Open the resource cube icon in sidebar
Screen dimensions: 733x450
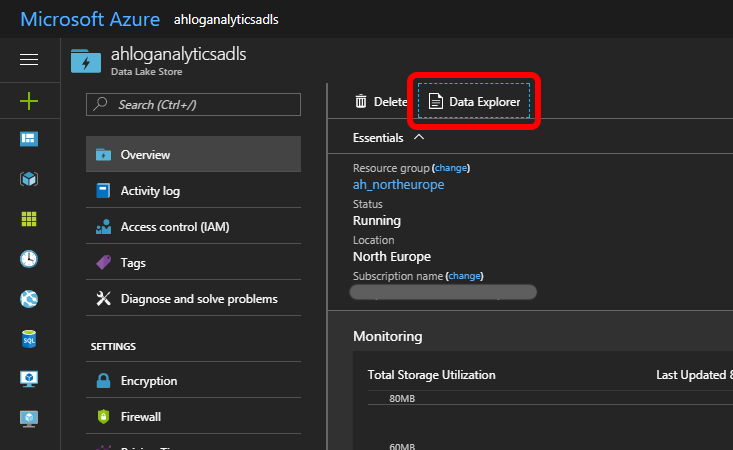[29, 179]
